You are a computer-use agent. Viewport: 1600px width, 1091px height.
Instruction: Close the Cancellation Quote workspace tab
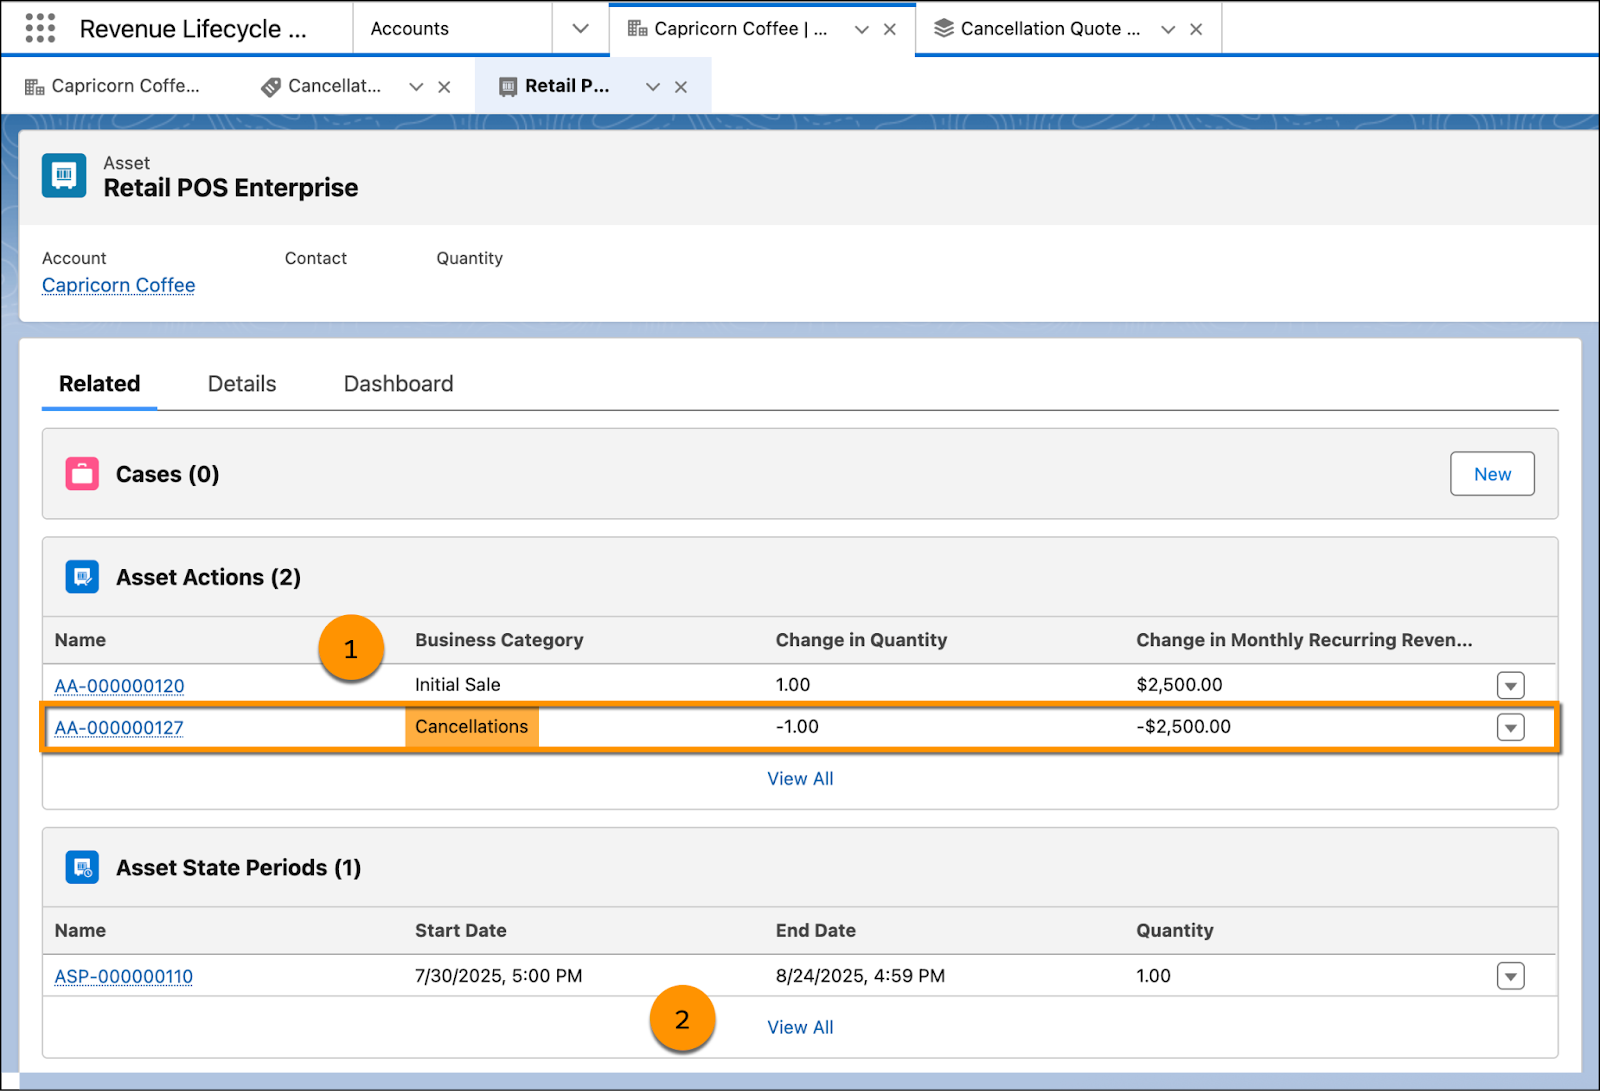pyautogui.click(x=1195, y=29)
